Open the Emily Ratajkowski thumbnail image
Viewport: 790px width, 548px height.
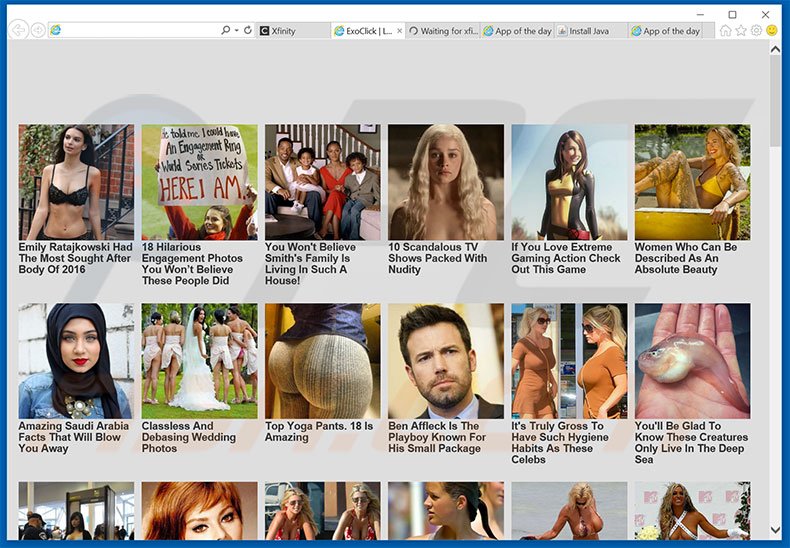pos(76,182)
